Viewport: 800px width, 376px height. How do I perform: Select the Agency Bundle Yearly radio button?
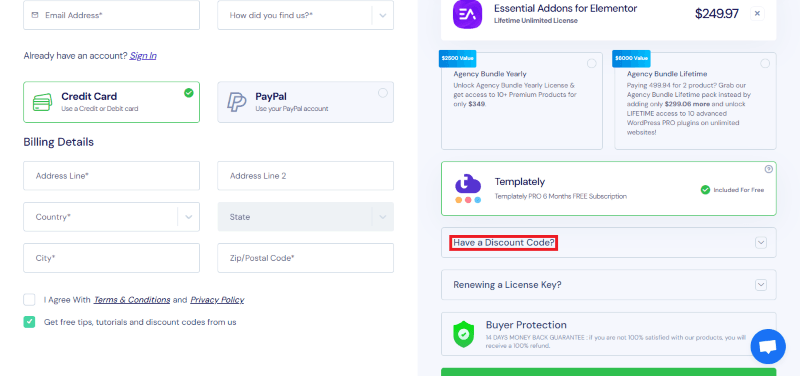(591, 63)
